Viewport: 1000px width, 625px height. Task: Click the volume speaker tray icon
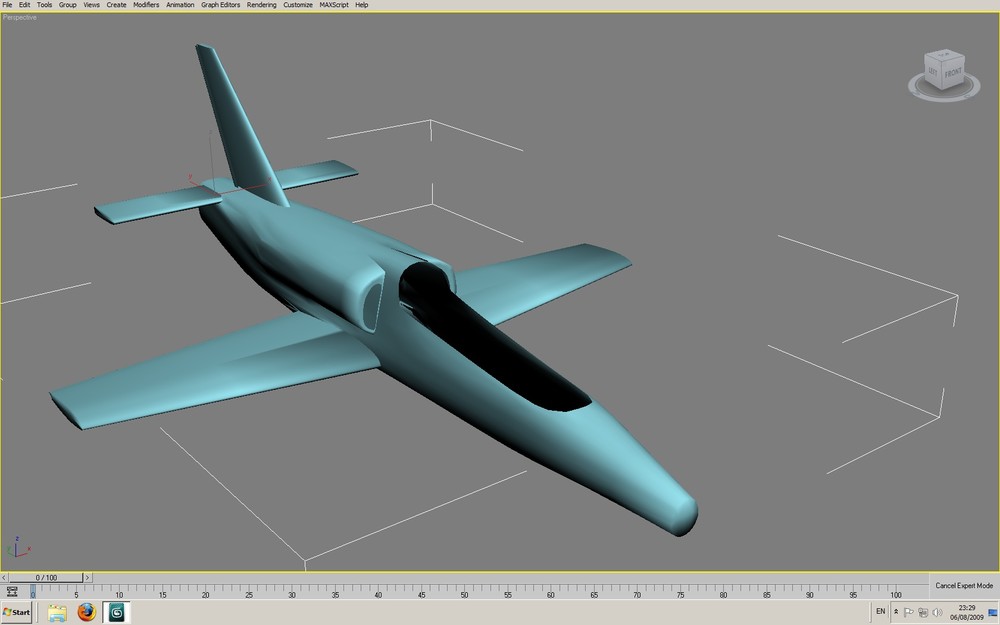pos(937,613)
